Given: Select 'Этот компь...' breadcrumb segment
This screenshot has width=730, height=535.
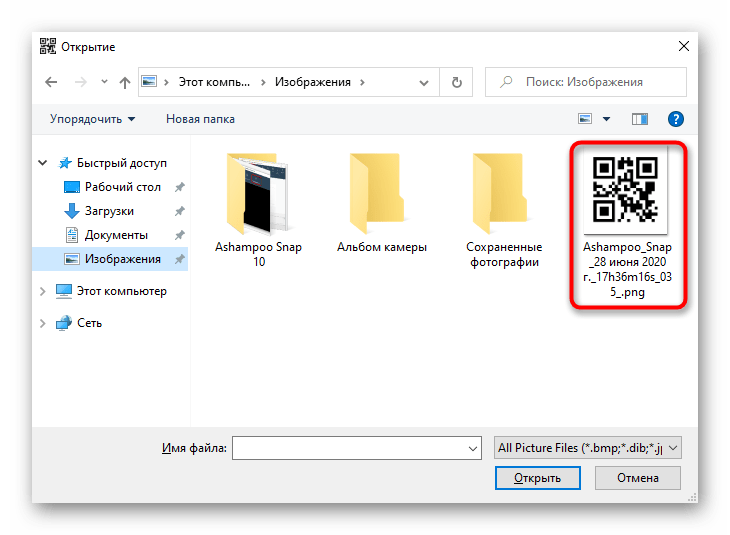Looking at the screenshot, I should (x=214, y=82).
